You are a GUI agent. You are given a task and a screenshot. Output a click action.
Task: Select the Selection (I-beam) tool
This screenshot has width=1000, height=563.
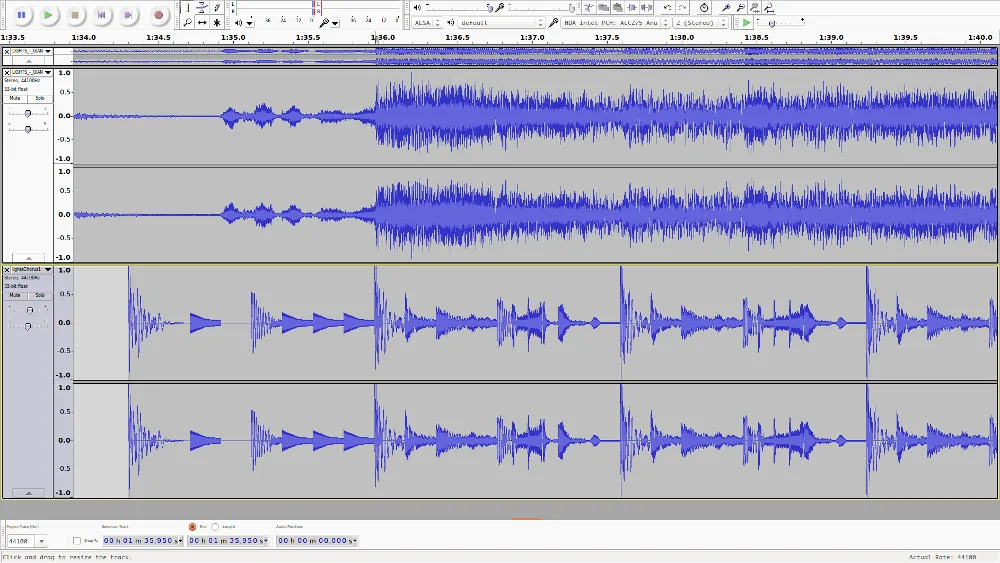pos(188,8)
